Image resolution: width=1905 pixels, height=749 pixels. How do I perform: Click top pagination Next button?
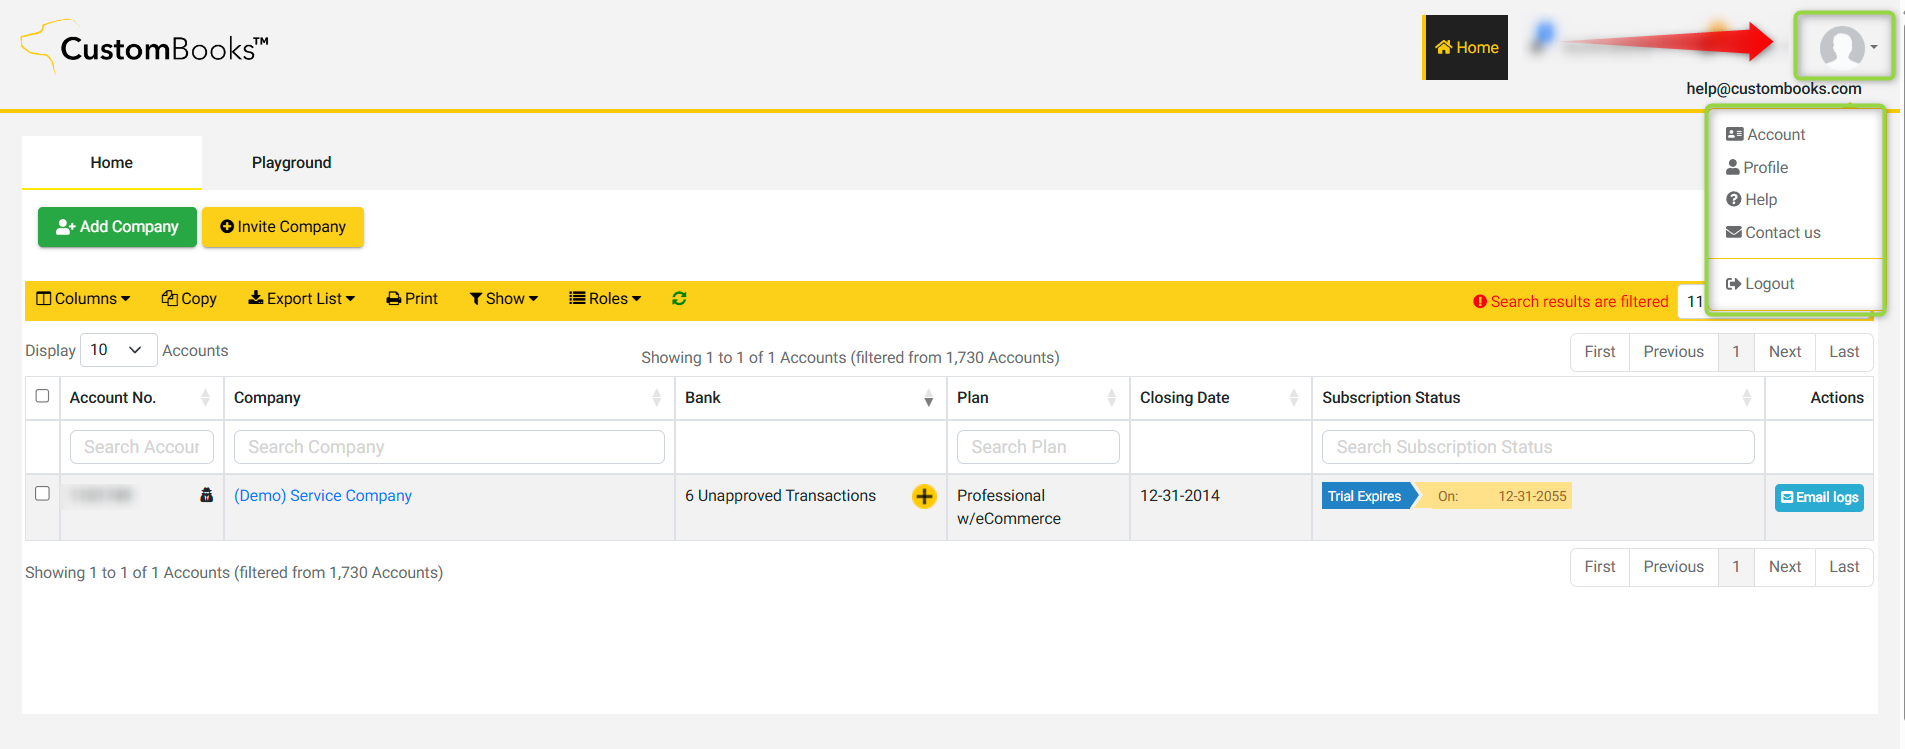point(1784,351)
